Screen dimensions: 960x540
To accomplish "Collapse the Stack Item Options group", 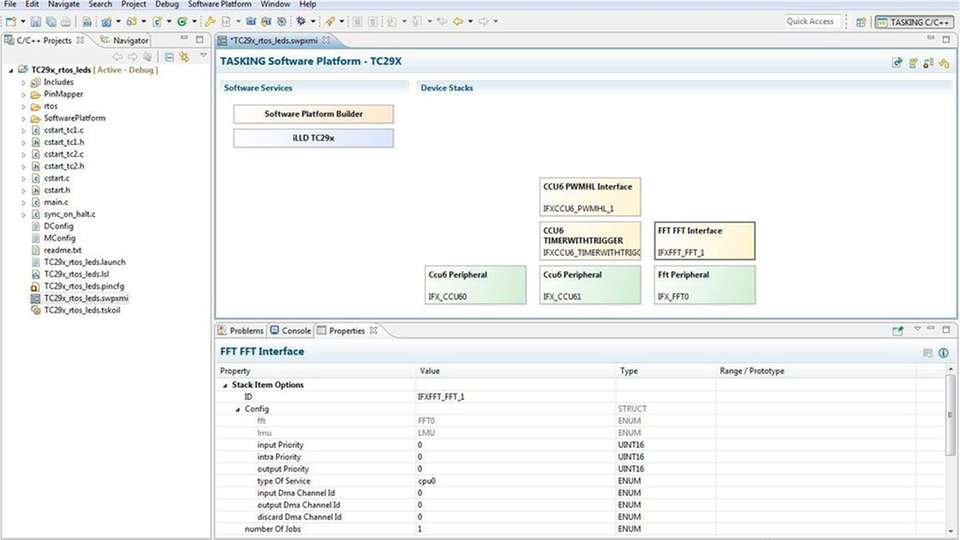I will click(225, 385).
